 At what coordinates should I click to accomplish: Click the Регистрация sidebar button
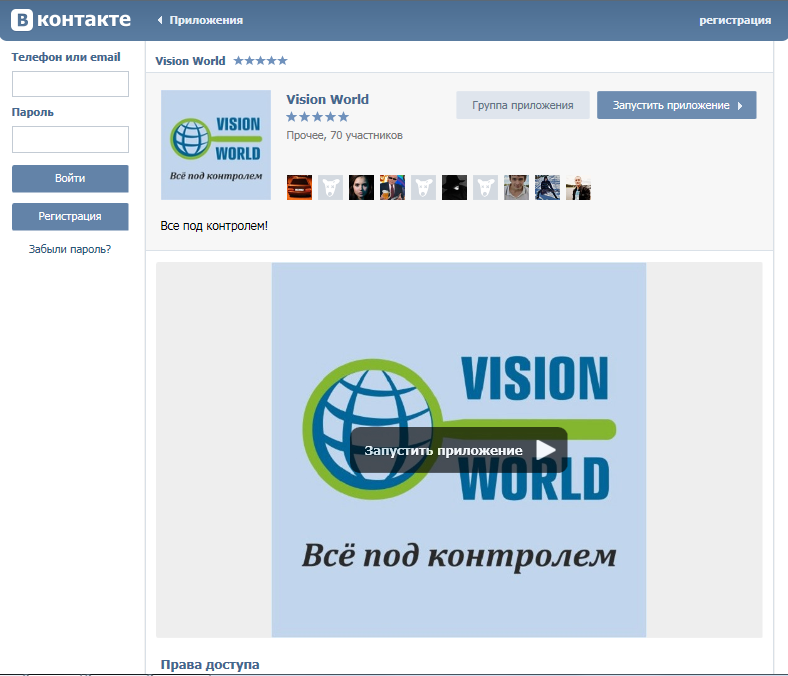coord(70,217)
